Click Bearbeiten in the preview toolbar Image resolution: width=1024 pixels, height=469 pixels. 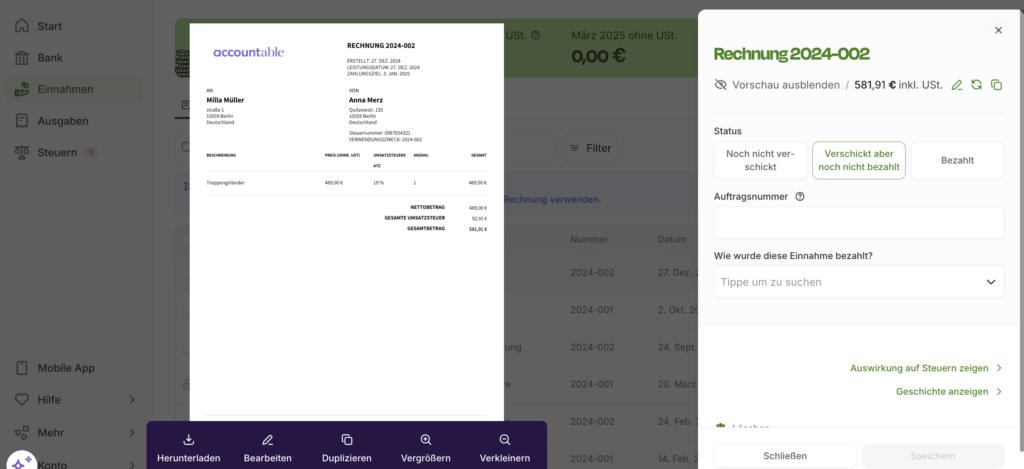267,448
